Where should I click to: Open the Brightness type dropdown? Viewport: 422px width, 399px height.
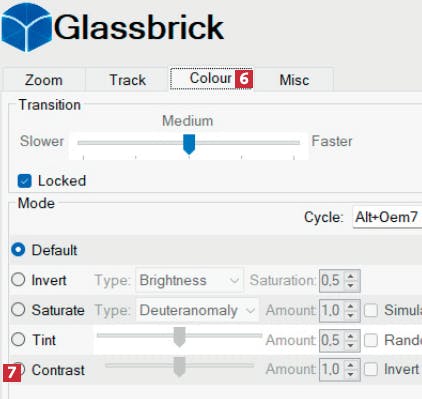pos(189,280)
